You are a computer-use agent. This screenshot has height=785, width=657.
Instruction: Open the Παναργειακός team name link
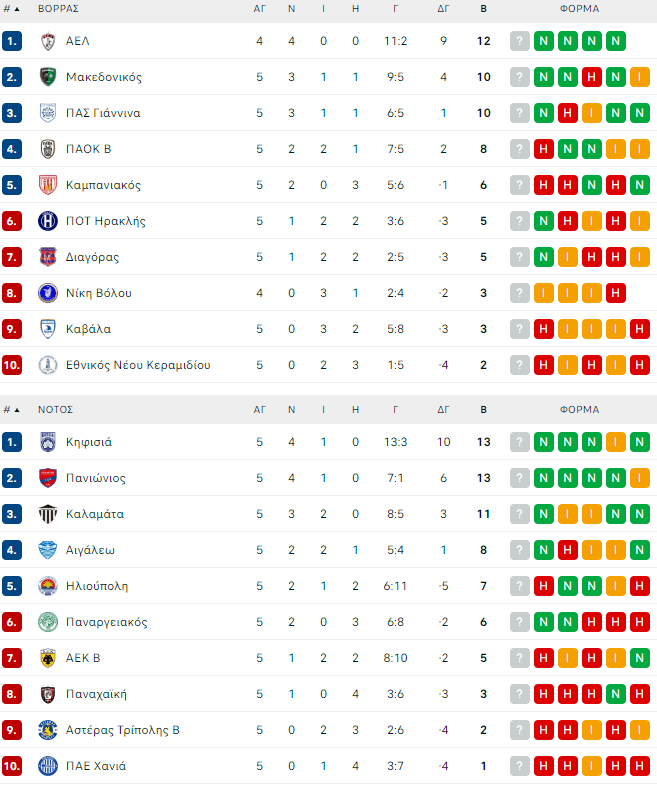click(x=106, y=622)
